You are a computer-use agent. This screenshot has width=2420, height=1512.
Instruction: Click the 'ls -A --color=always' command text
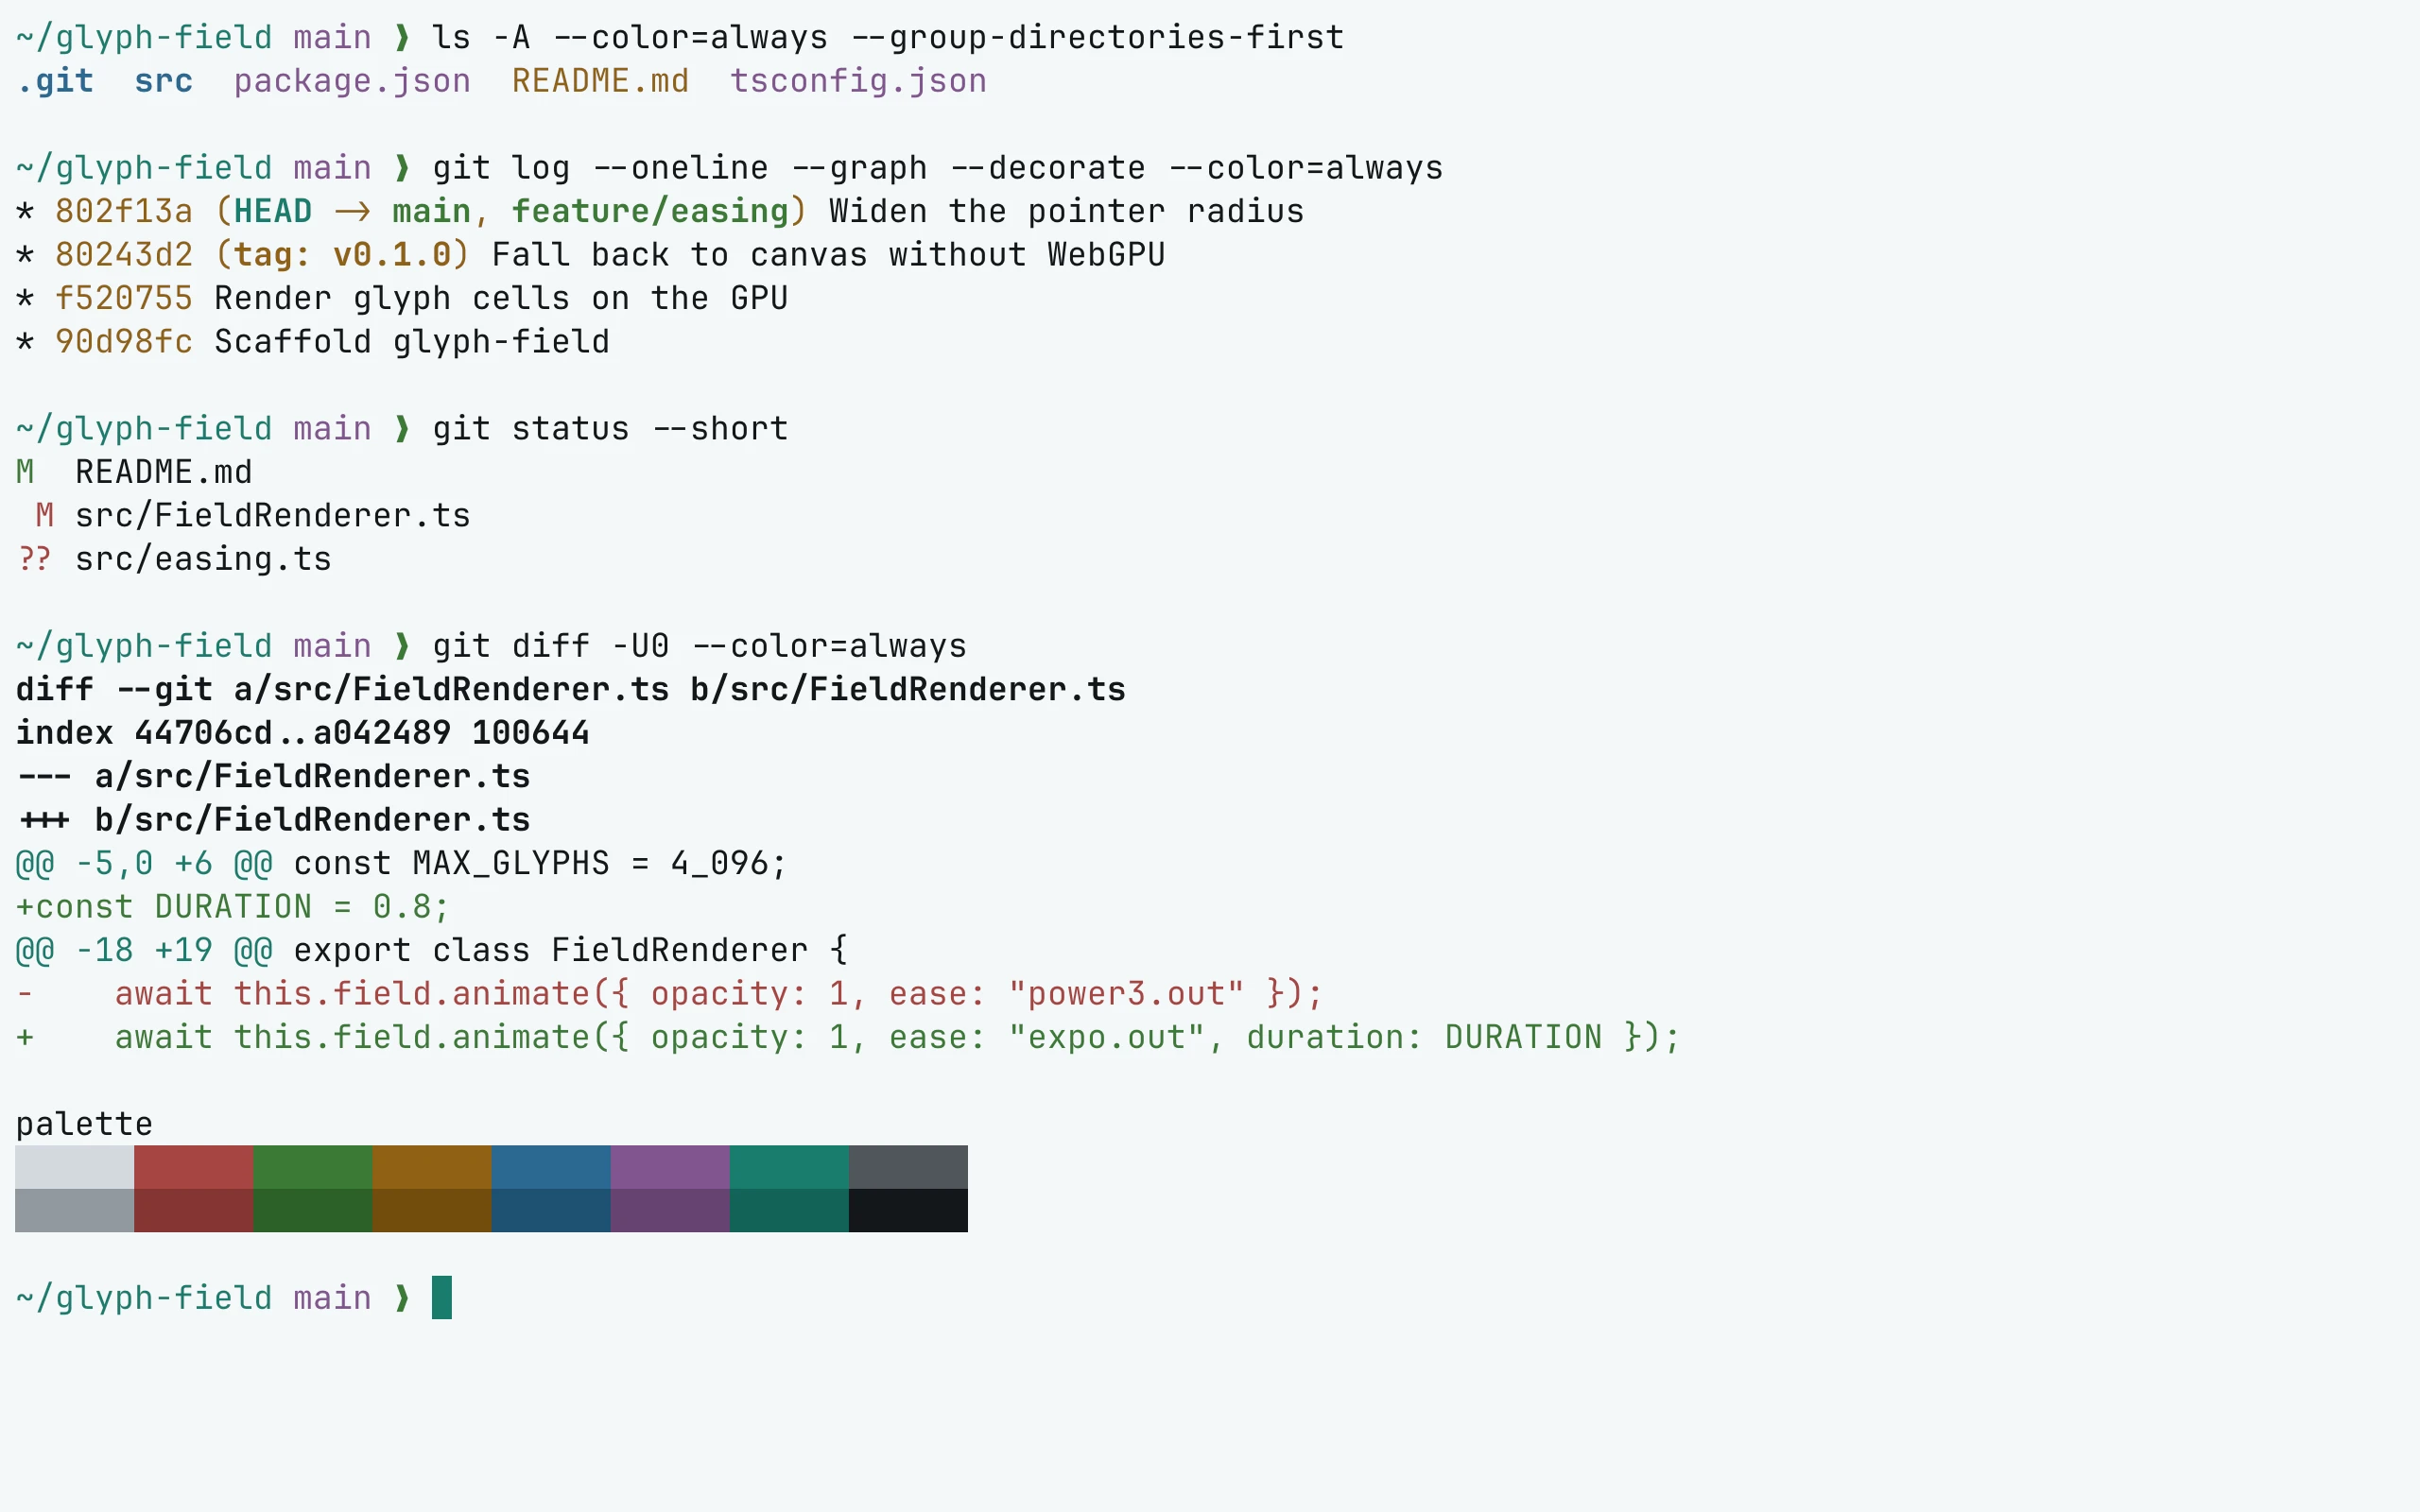[x=630, y=38]
